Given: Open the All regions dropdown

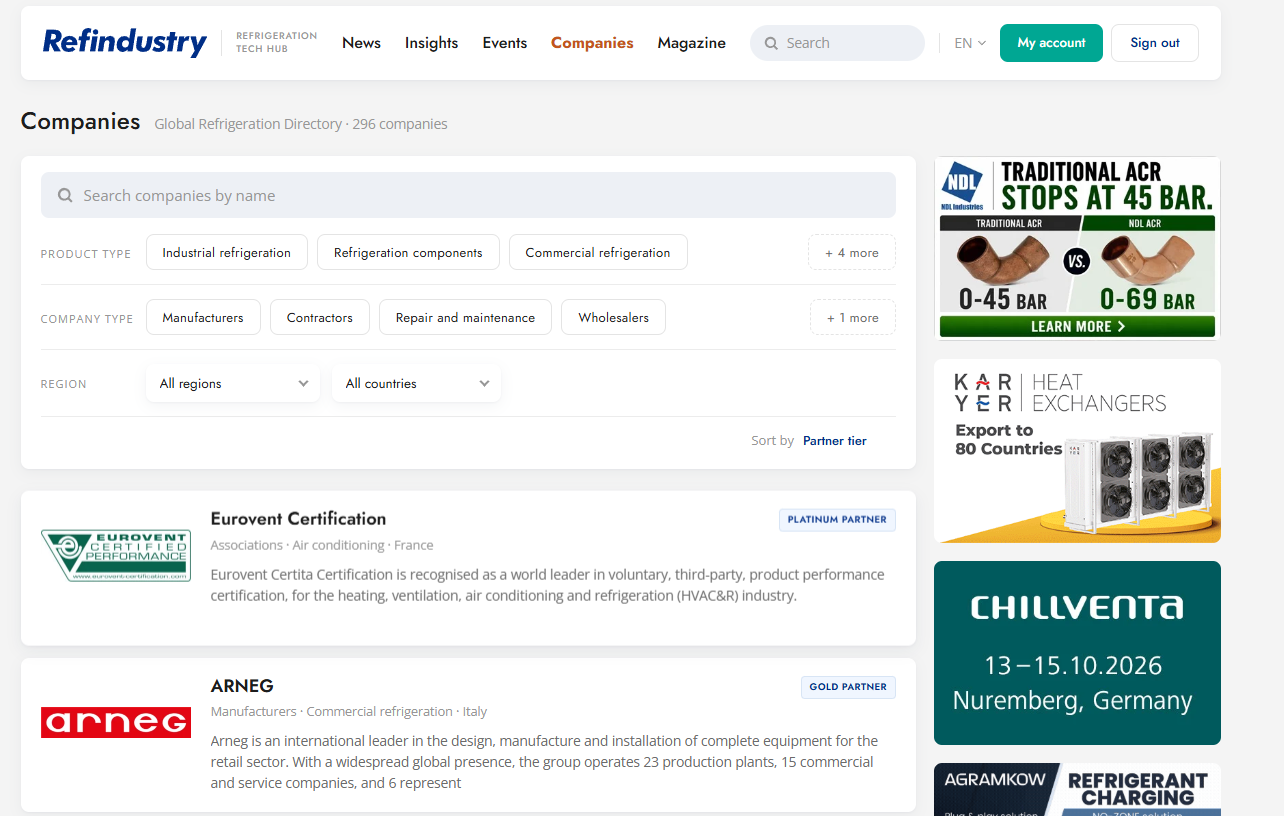Looking at the screenshot, I should click(233, 384).
